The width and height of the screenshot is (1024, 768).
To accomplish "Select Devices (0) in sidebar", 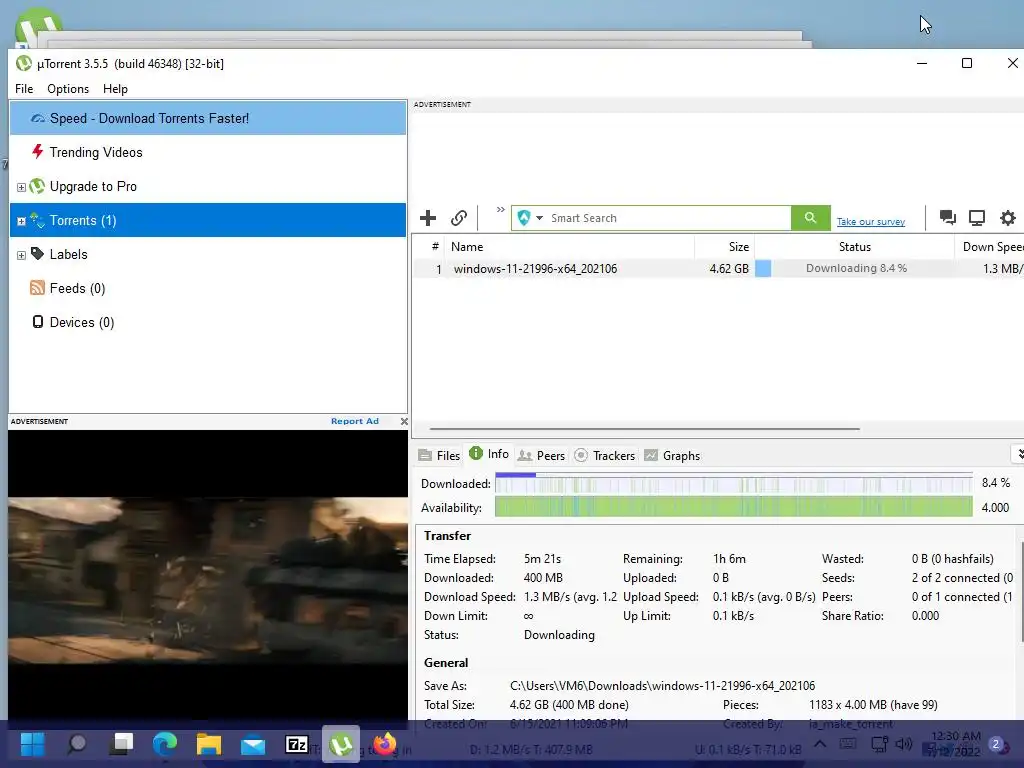I will pyautogui.click(x=208, y=322).
